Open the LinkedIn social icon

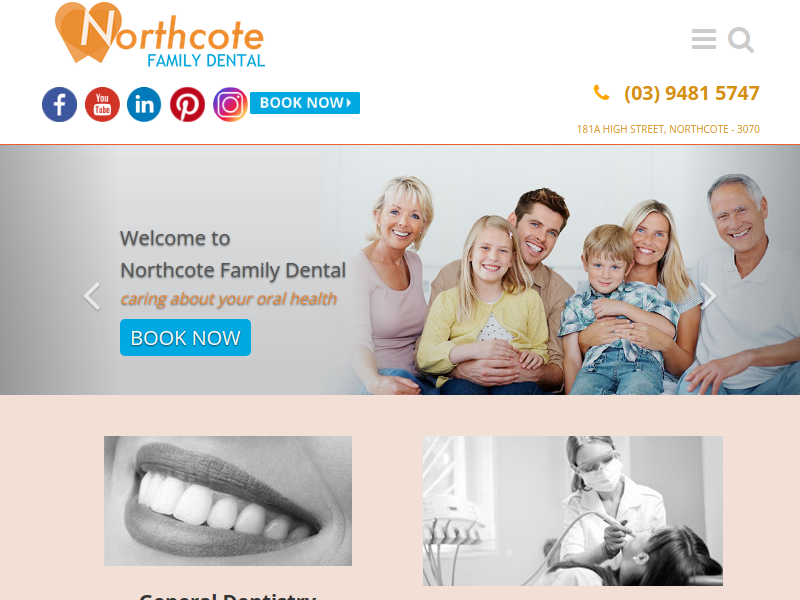coord(144,105)
